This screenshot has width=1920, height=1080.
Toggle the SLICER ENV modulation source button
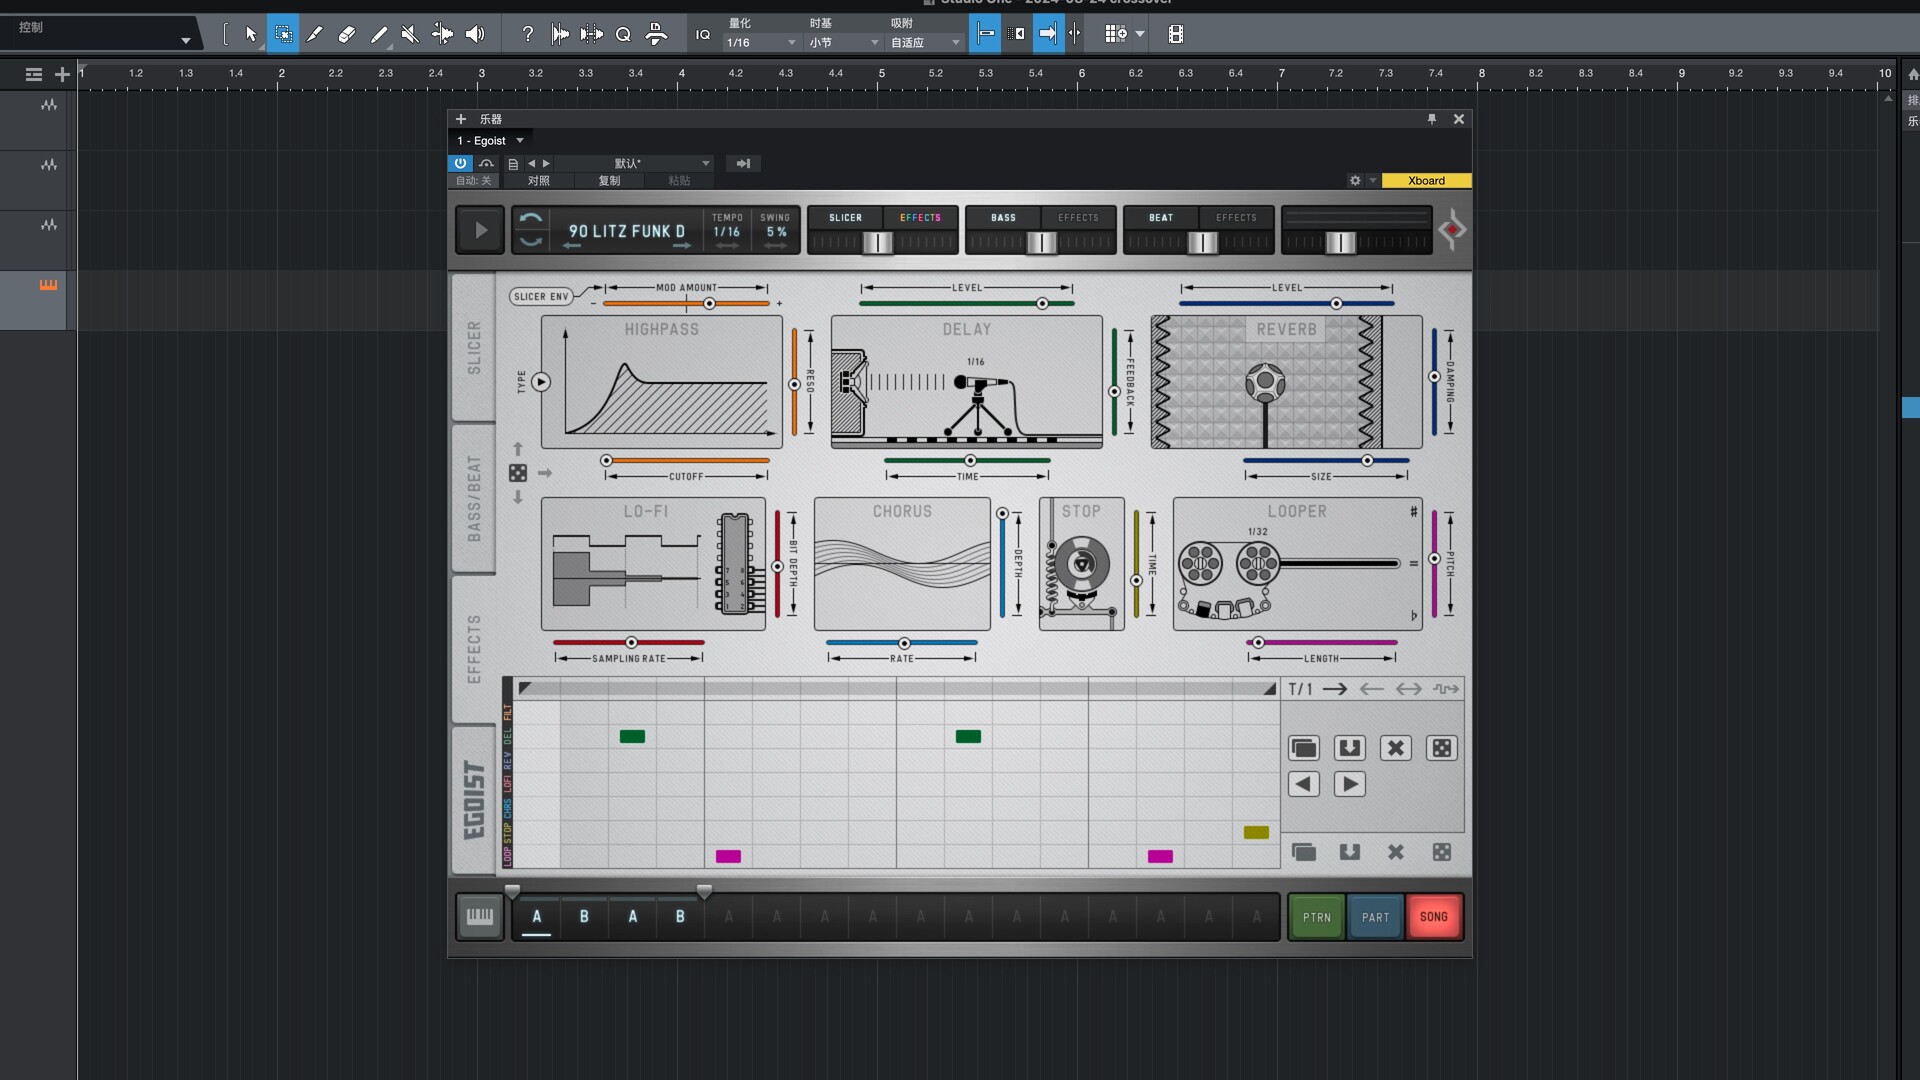coord(540,296)
